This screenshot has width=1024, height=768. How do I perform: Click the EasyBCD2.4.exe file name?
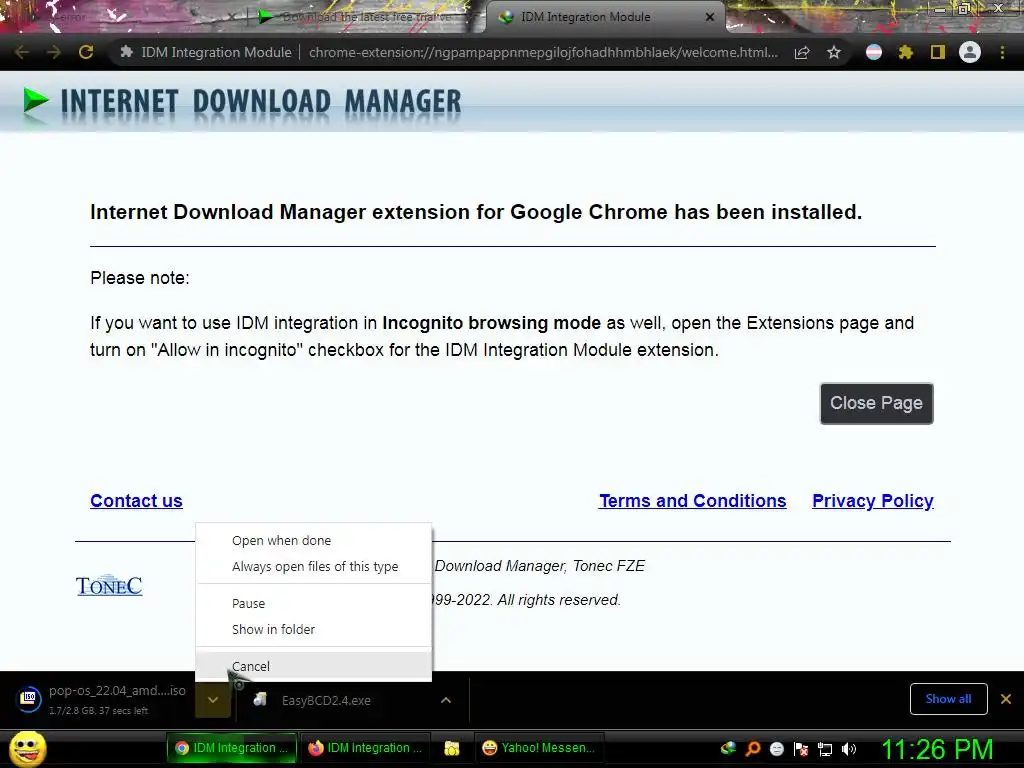click(x=326, y=700)
